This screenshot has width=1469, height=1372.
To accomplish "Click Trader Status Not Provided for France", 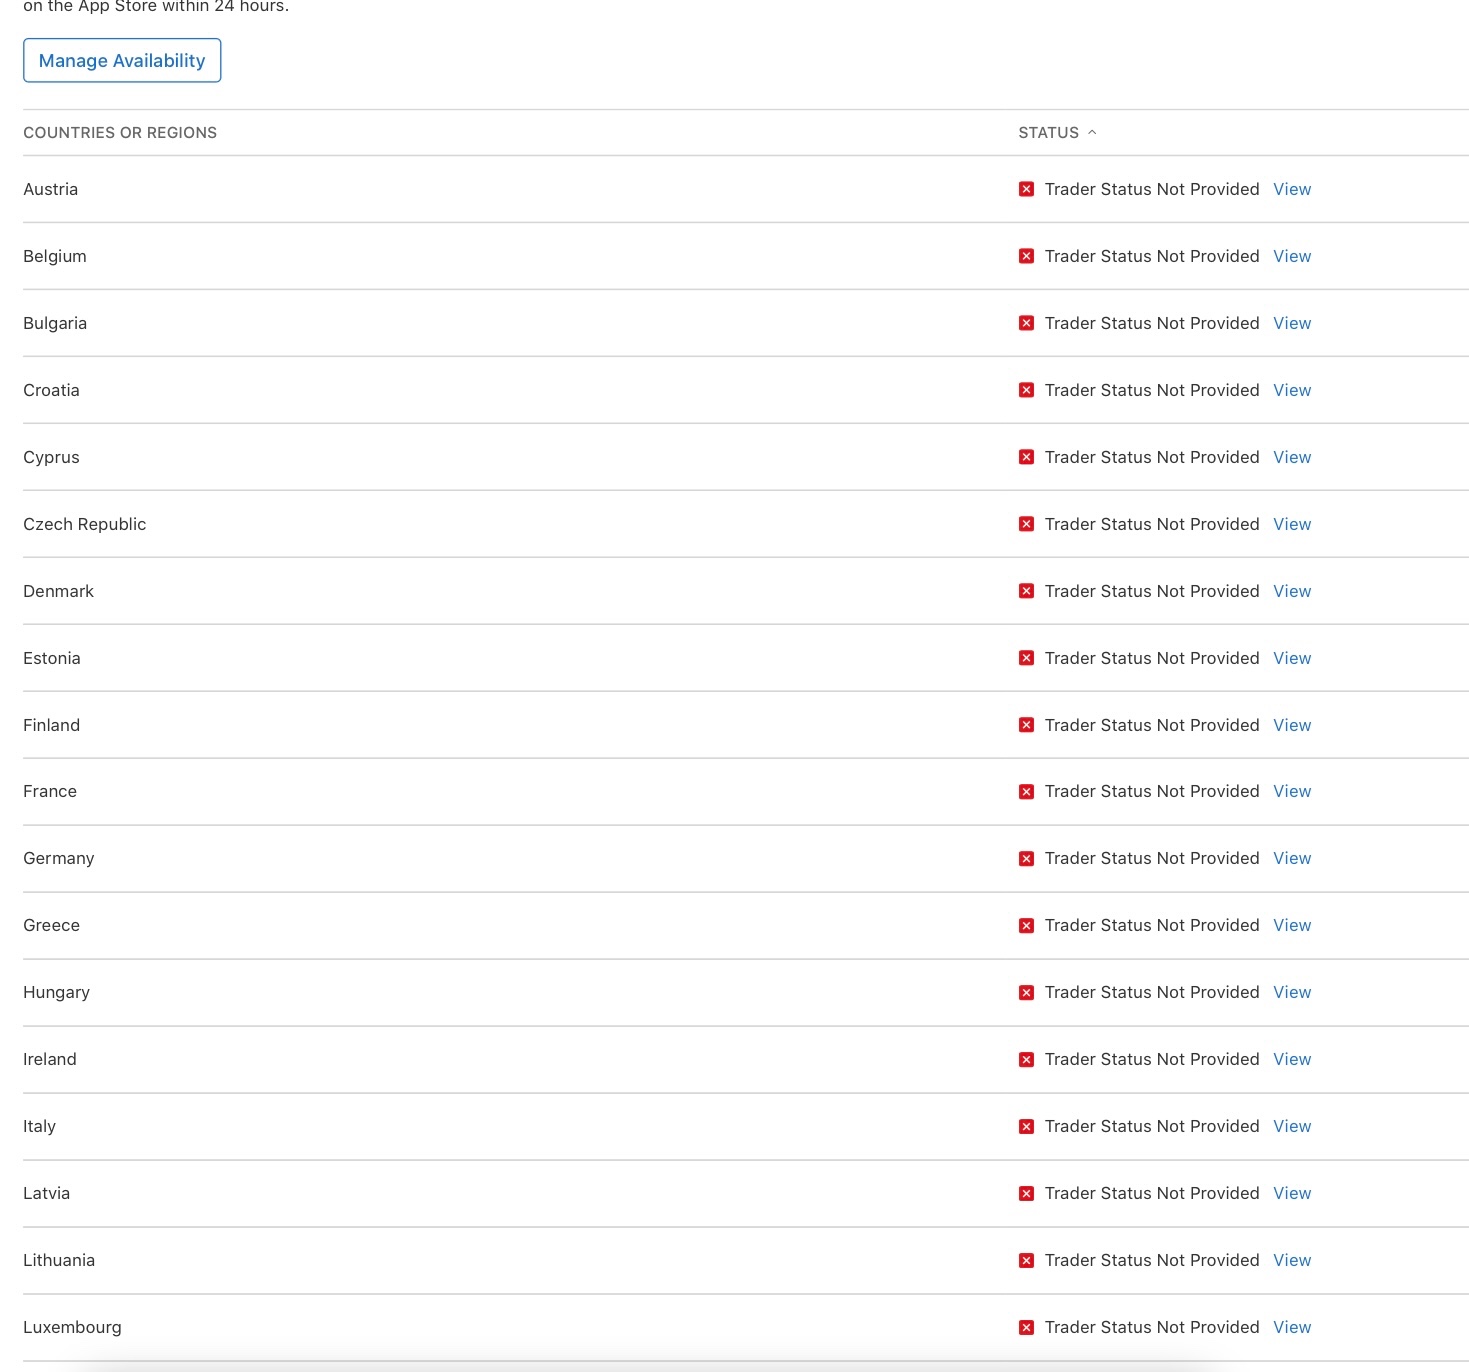I will 1152,791.
